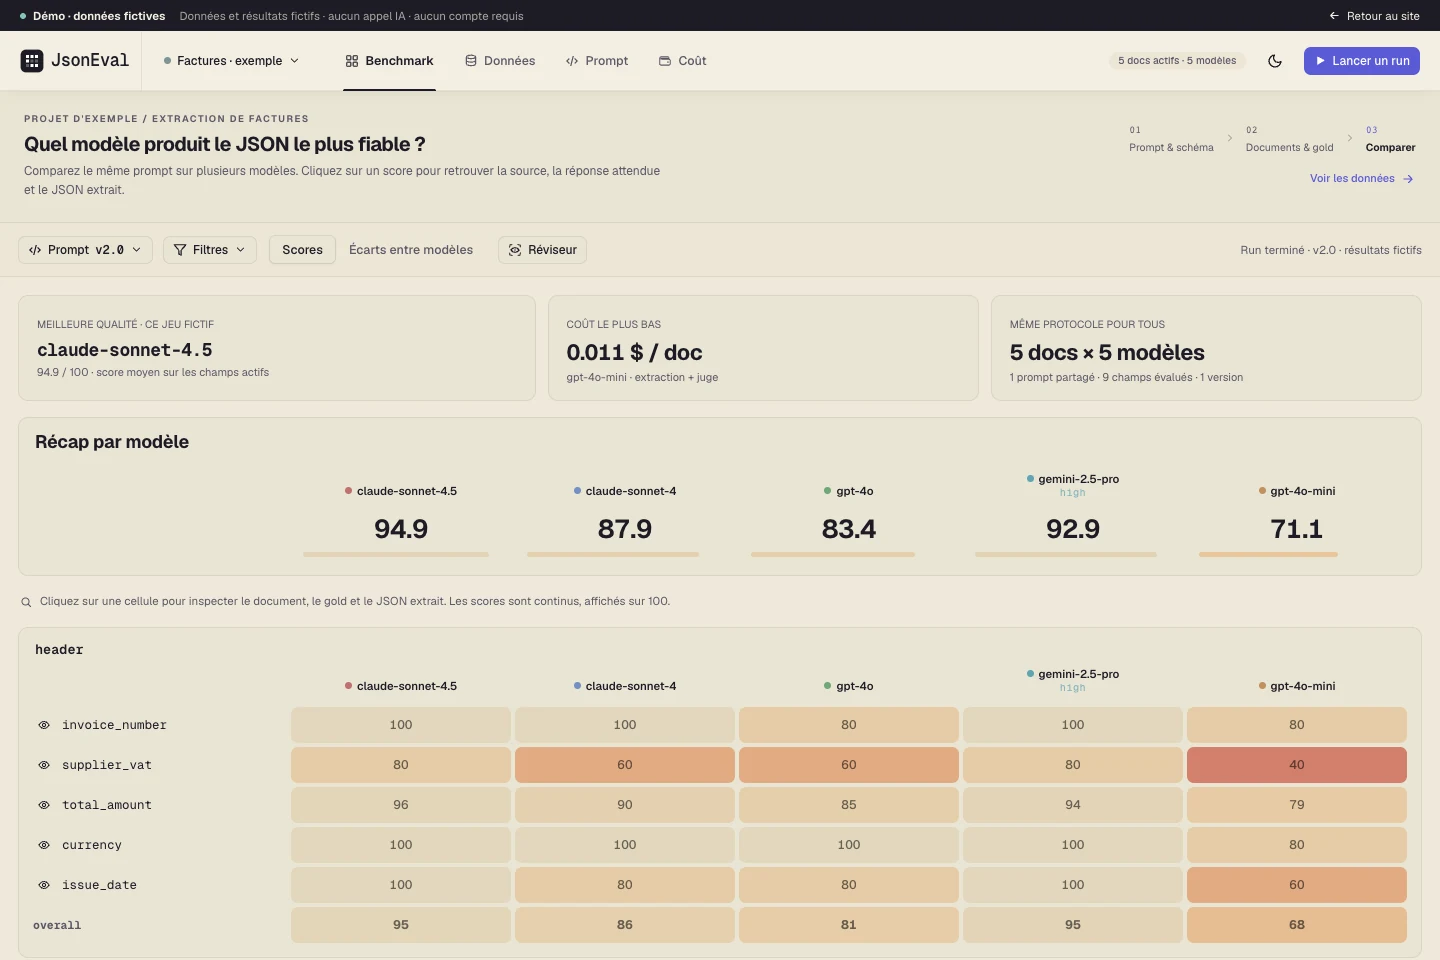1440x960 pixels.
Task: Click the Lancer un run play icon
Action: (x=1320, y=61)
